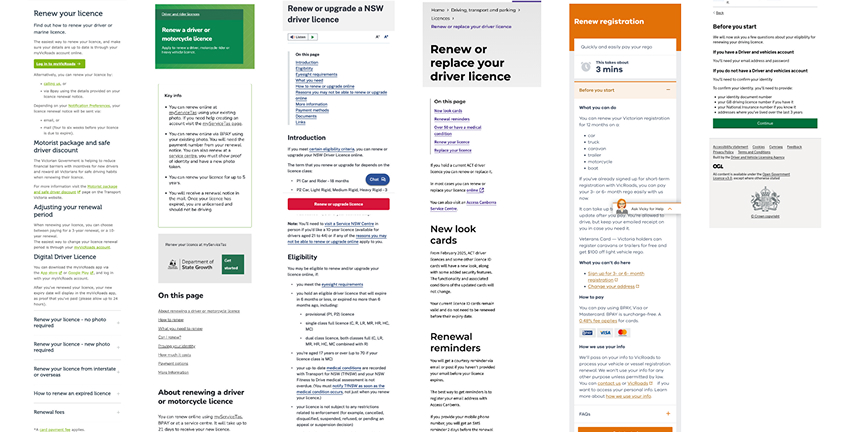855x433 pixels.
Task: Click the Crown copyright crest image
Action: pyautogui.click(x=765, y=200)
